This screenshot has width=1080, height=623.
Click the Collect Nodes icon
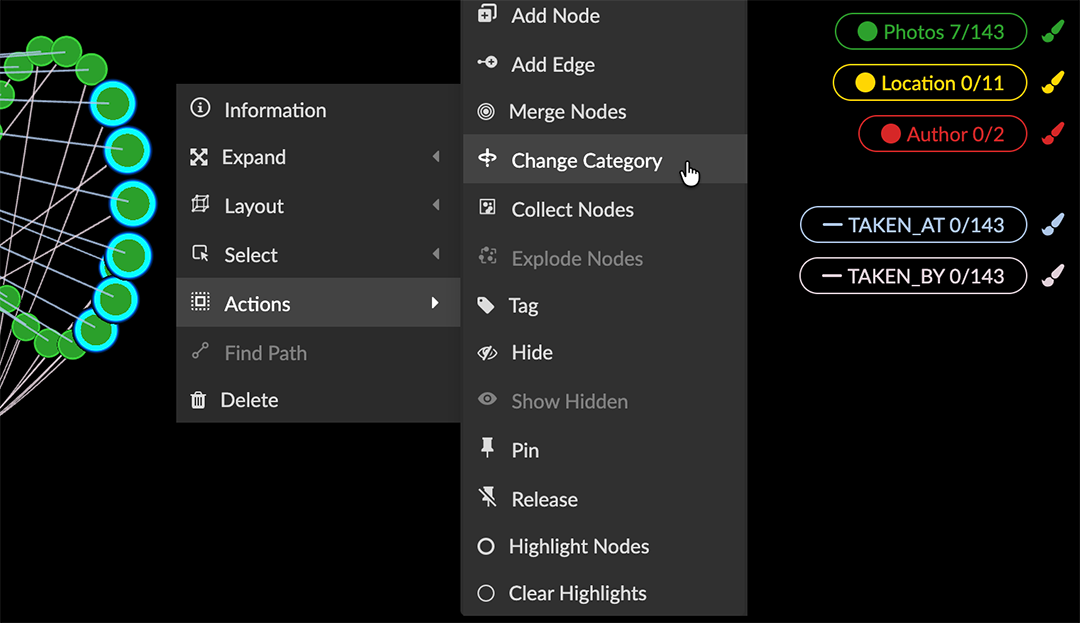pyautogui.click(x=487, y=209)
